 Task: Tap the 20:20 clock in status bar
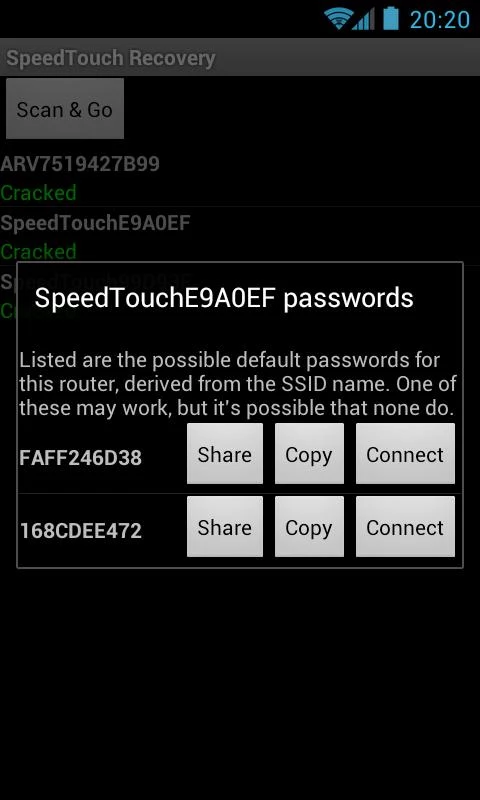pos(440,20)
